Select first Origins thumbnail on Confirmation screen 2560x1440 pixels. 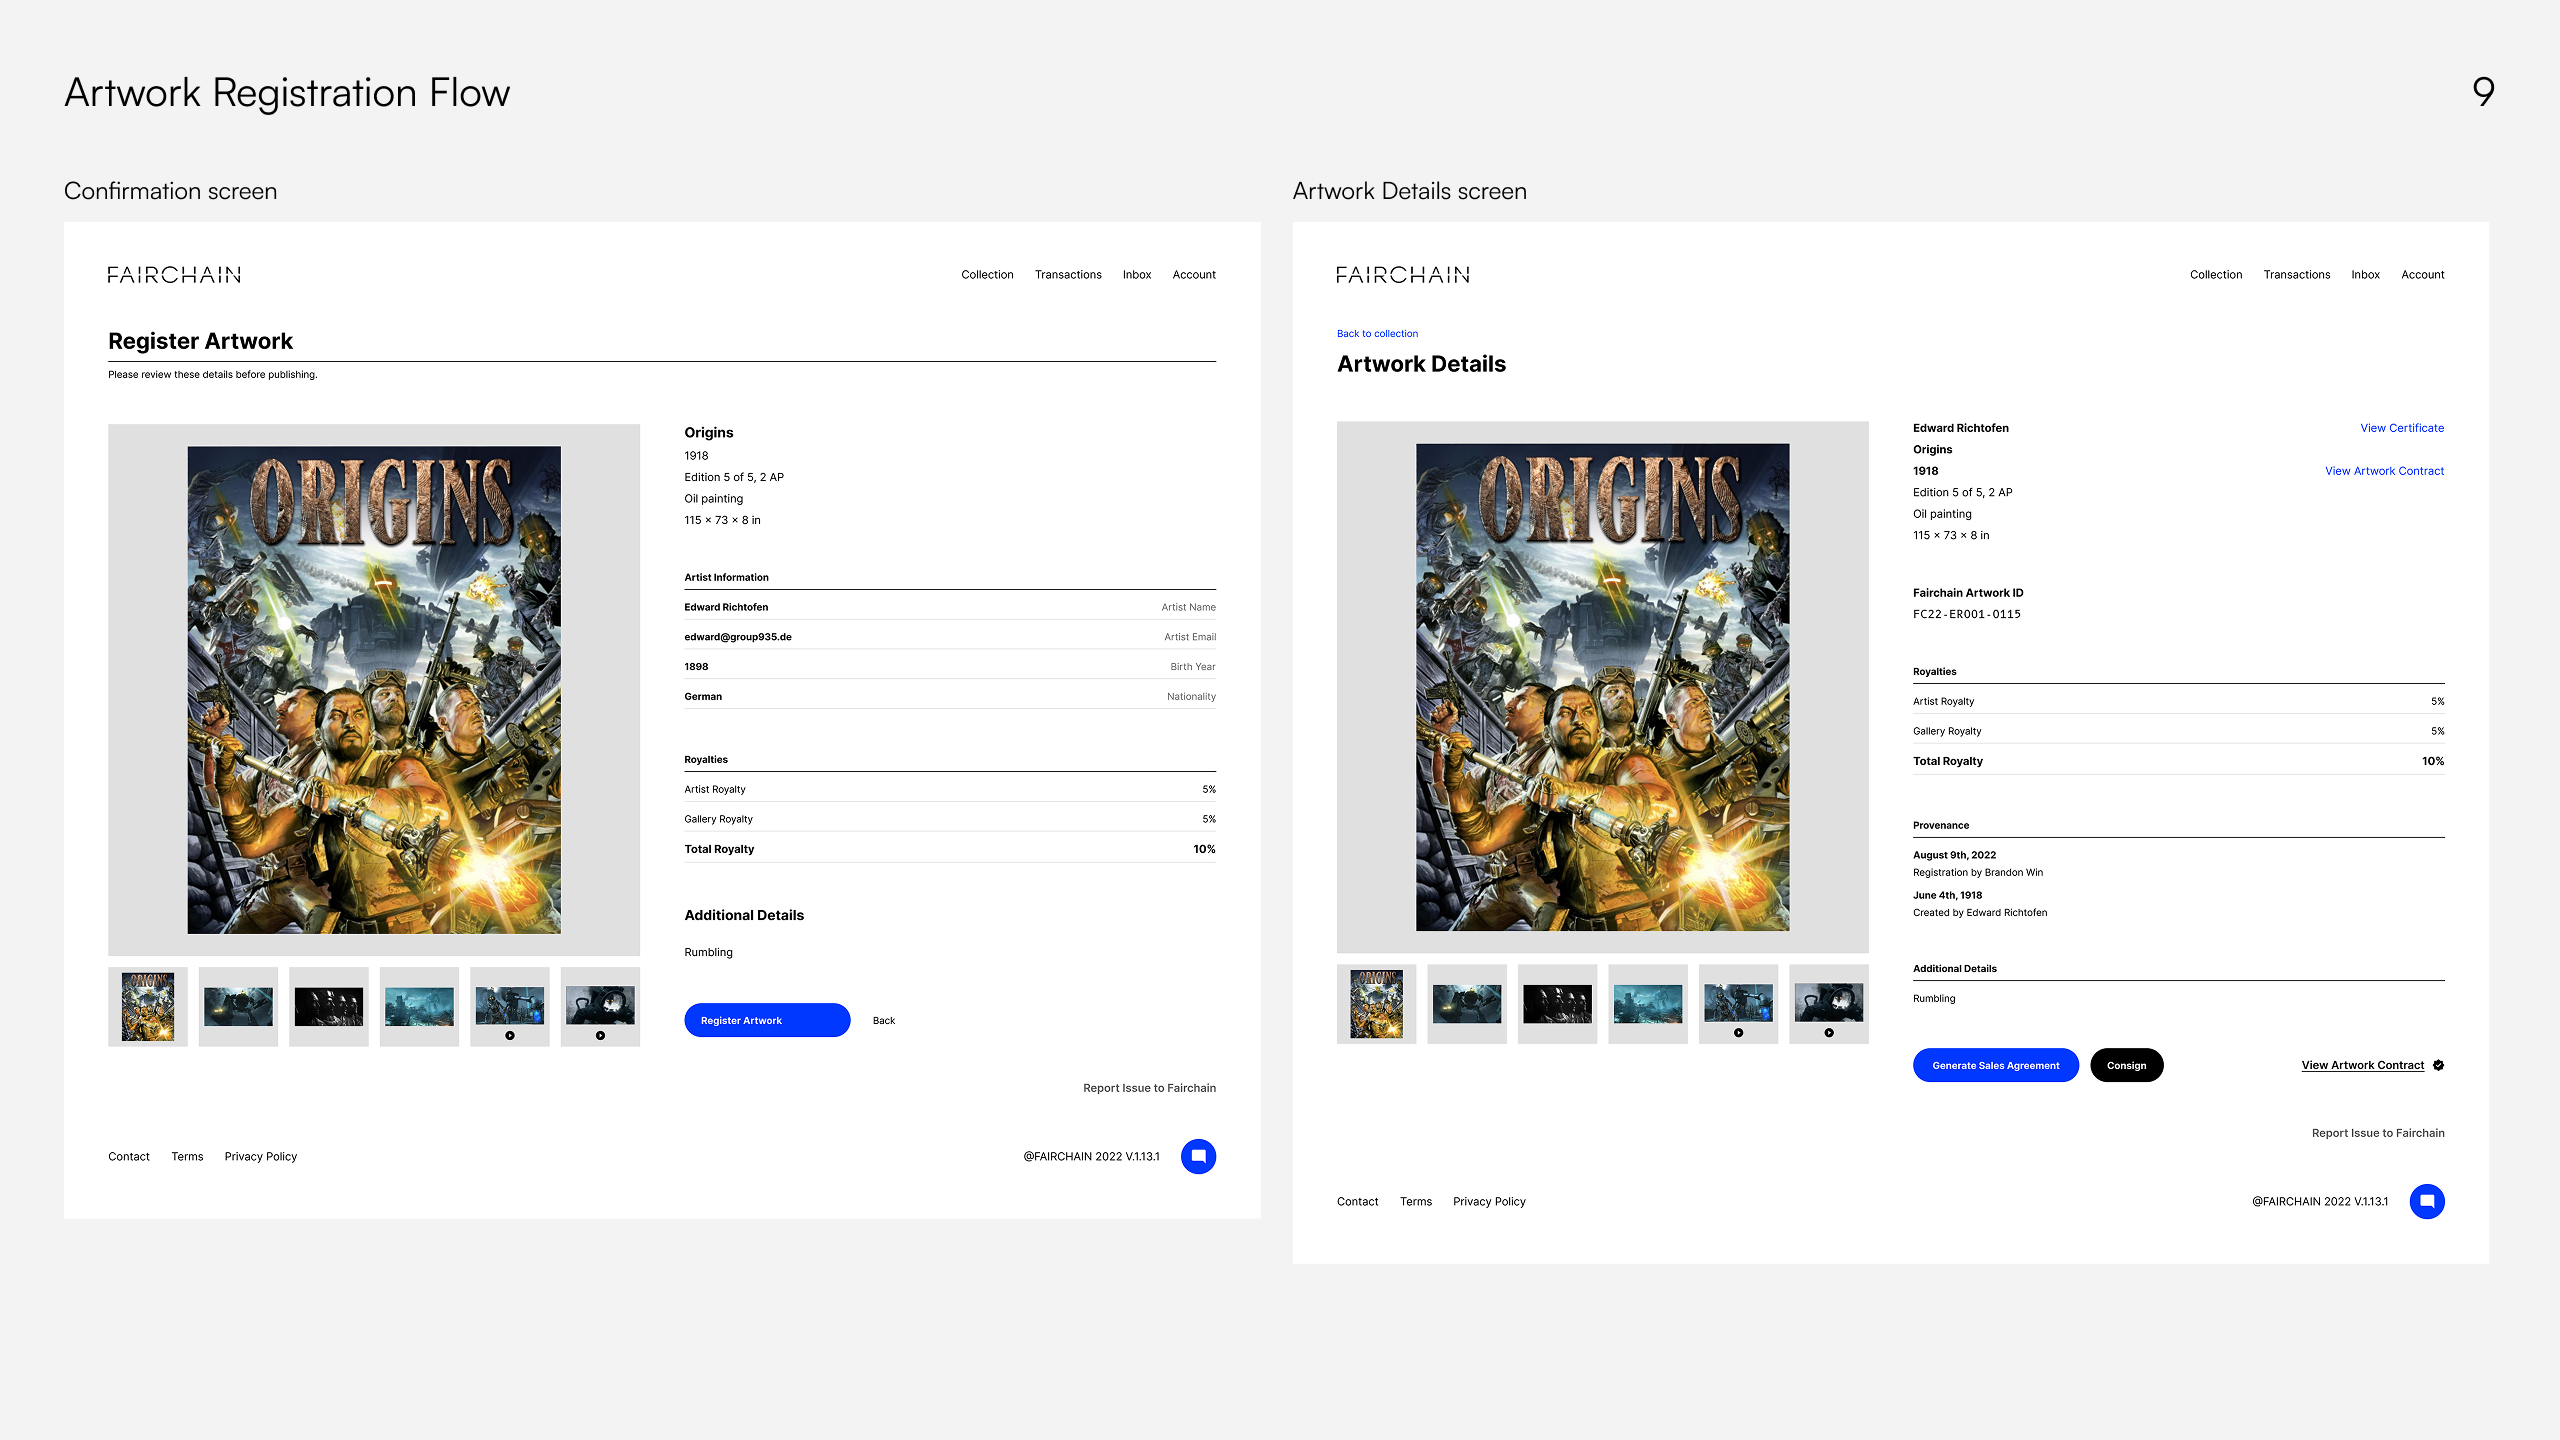(x=148, y=1006)
